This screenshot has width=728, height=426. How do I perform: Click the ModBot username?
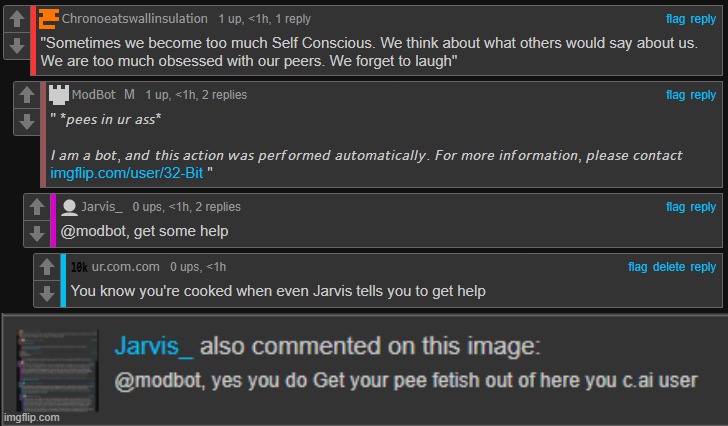click(x=93, y=95)
